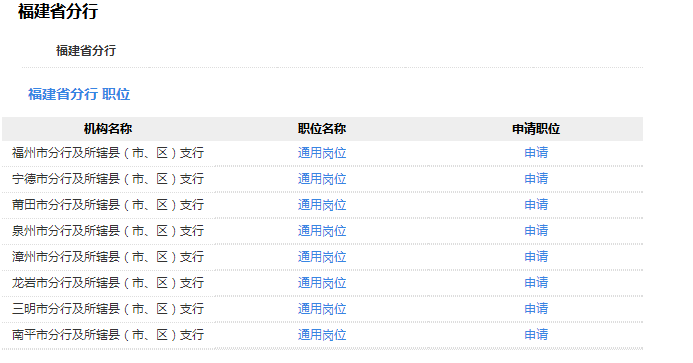Click the 机构名称 column header
Screen dimensions: 693x363
108,129
